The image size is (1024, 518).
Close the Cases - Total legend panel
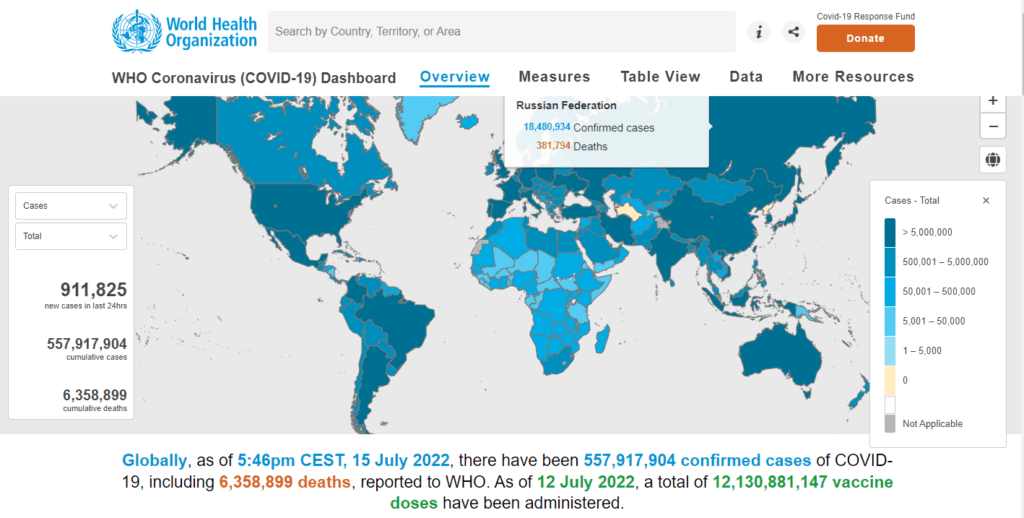coord(986,201)
